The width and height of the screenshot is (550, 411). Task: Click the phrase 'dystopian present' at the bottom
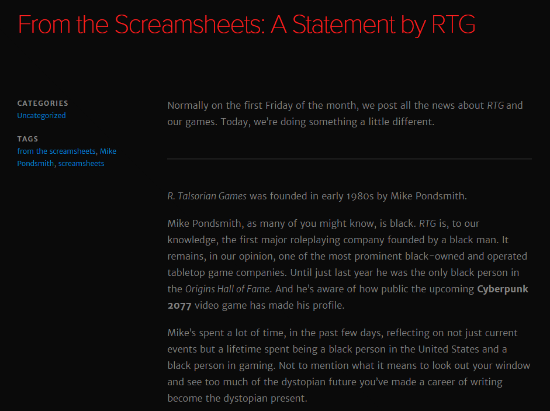265,398
